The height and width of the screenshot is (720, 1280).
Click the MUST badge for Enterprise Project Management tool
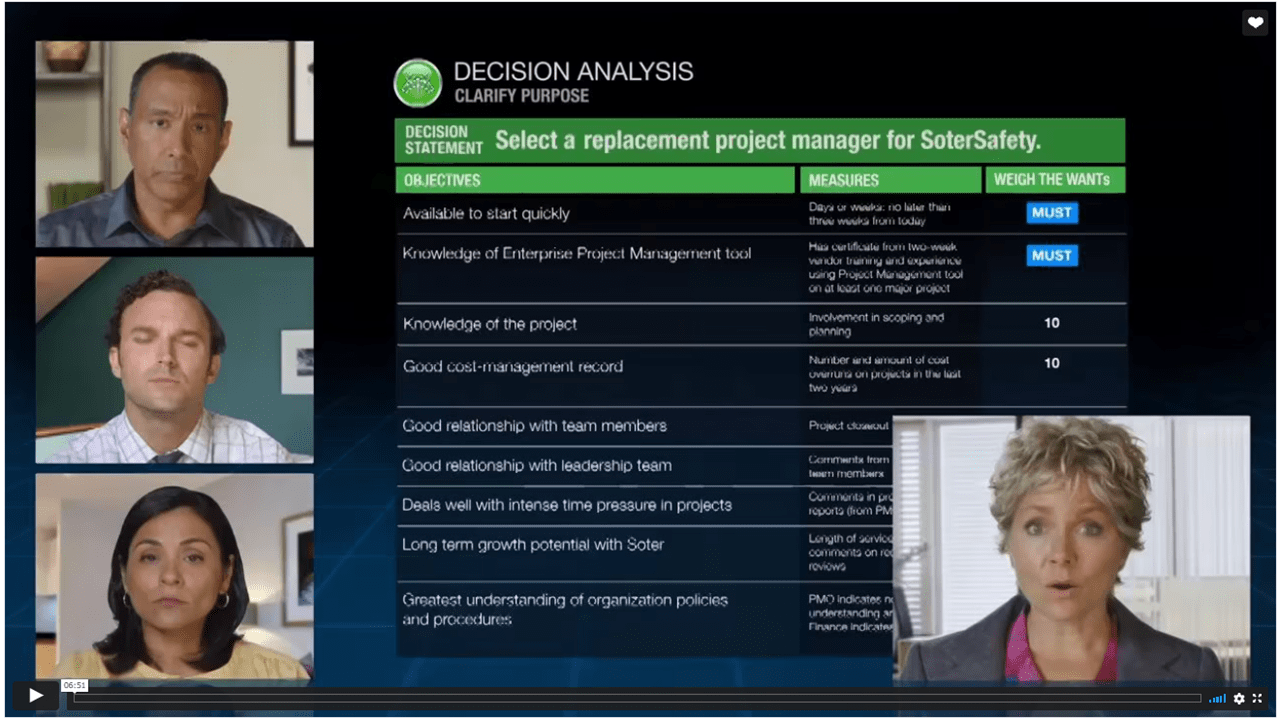click(x=1052, y=255)
